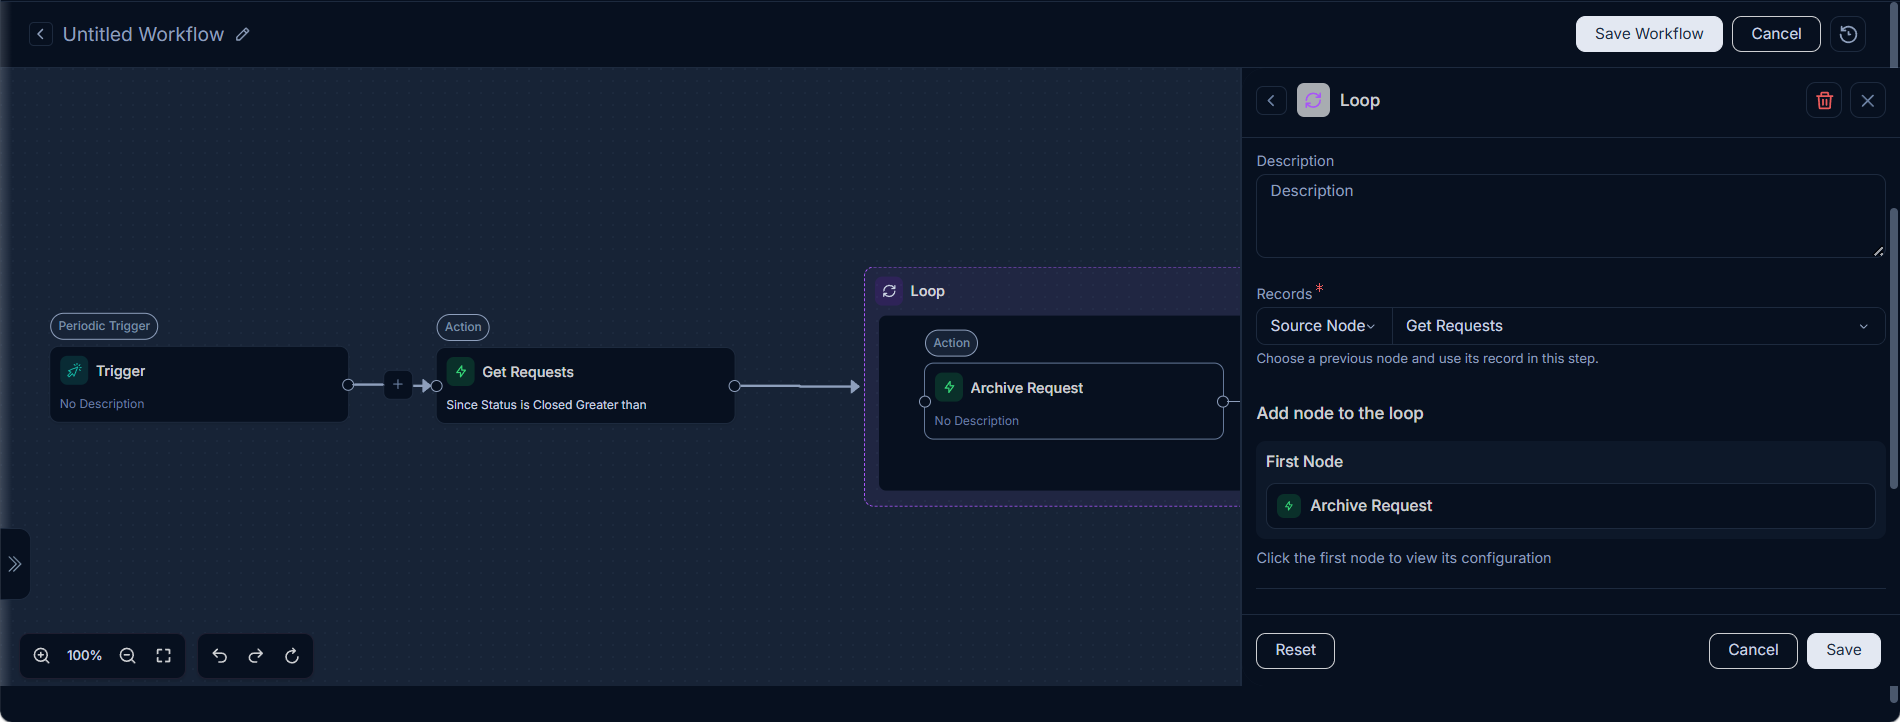Zoom in on the canvas

[x=42, y=656]
